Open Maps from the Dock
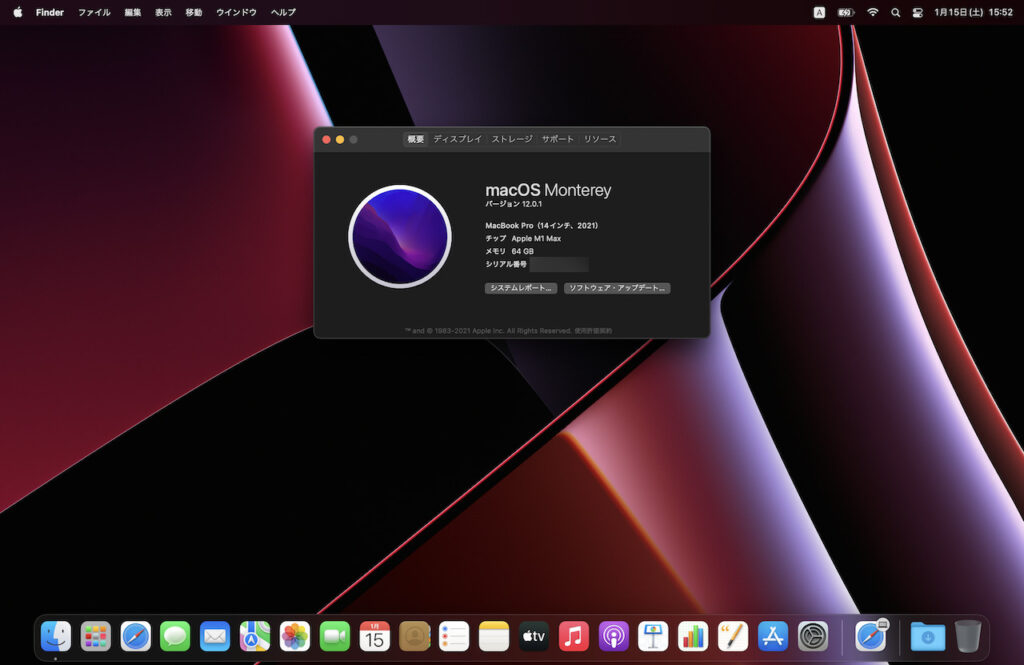The height and width of the screenshot is (665, 1024). 255,636
